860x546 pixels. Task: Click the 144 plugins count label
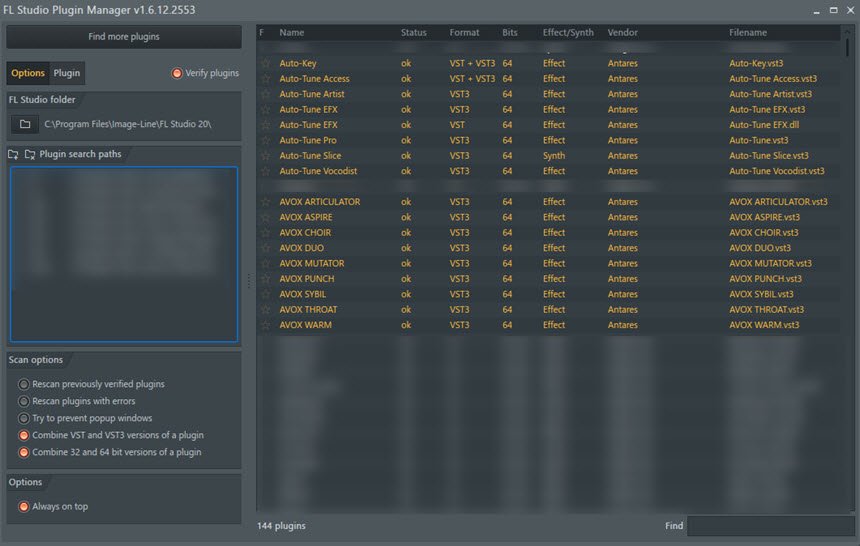(x=281, y=525)
